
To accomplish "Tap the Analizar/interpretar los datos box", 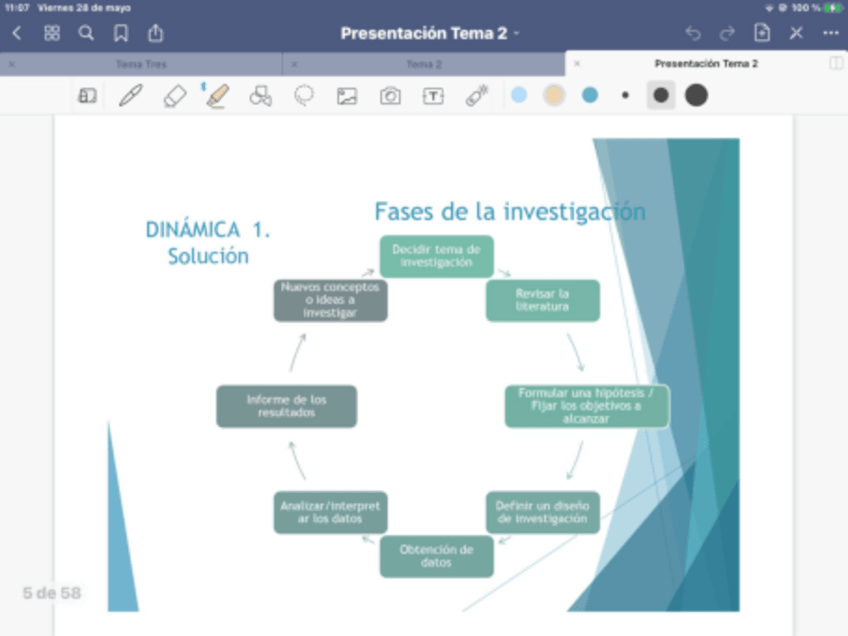I will pos(330,512).
